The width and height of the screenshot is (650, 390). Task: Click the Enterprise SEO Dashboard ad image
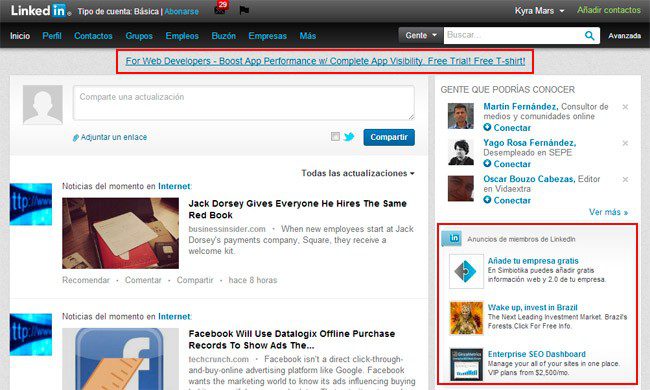click(466, 364)
